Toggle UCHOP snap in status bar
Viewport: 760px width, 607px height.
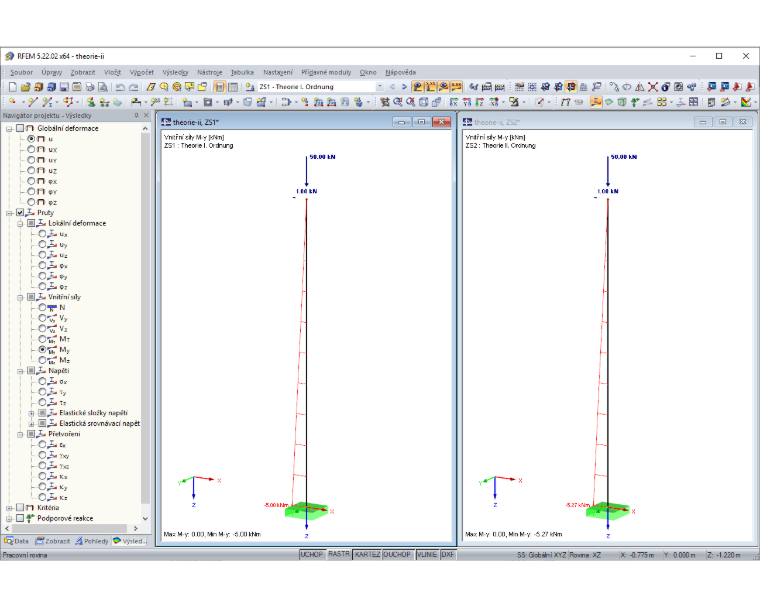coord(312,554)
